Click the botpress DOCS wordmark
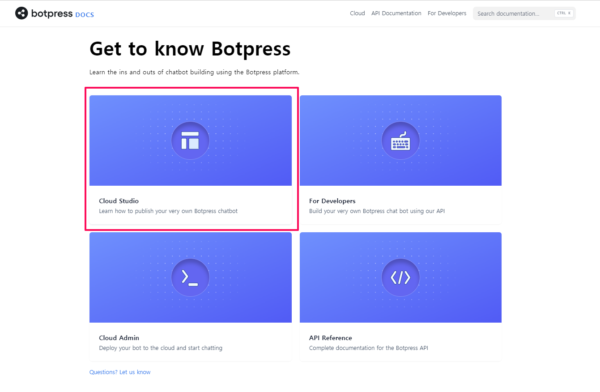 tap(62, 14)
